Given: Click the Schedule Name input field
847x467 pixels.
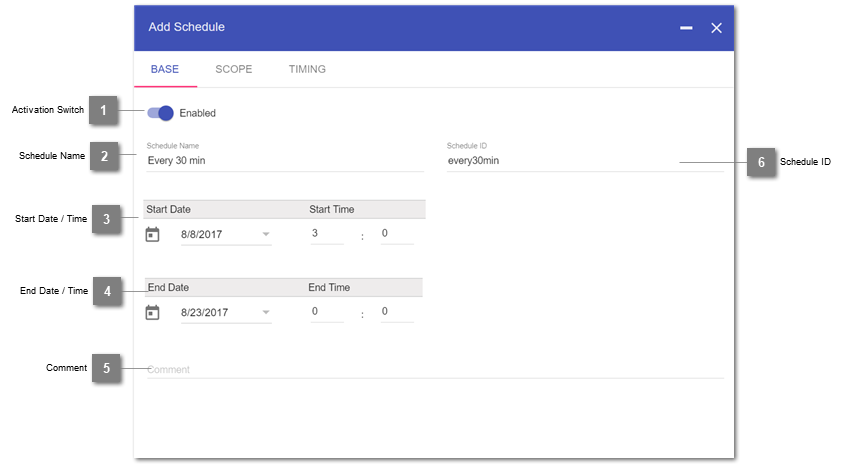Looking at the screenshot, I should [284, 160].
